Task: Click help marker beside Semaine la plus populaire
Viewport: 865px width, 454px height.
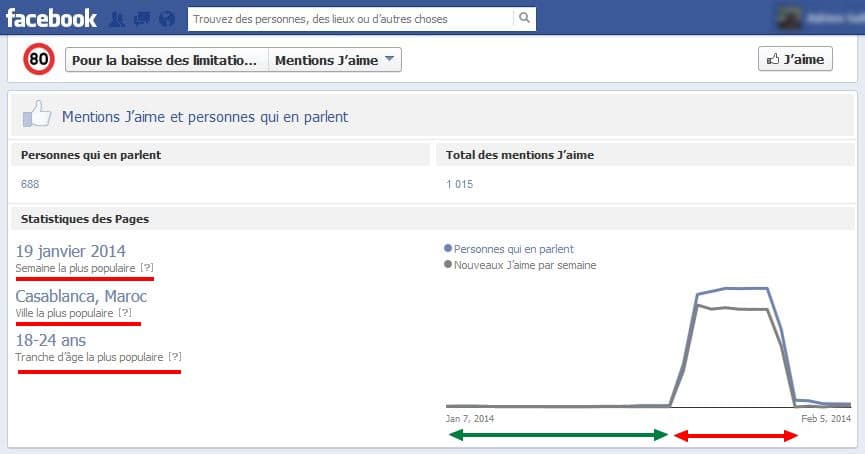Action: pos(147,269)
